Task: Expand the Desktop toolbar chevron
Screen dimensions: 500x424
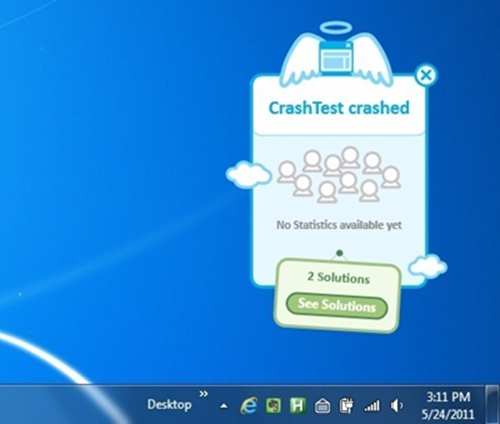Action: pos(203,394)
